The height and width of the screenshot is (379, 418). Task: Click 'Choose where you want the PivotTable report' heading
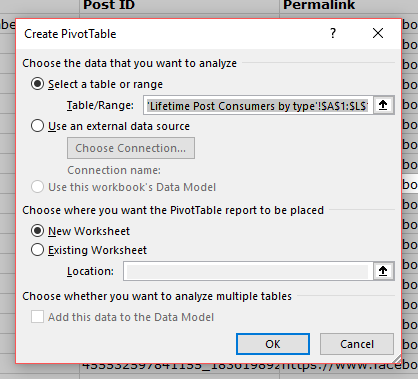tap(173, 210)
